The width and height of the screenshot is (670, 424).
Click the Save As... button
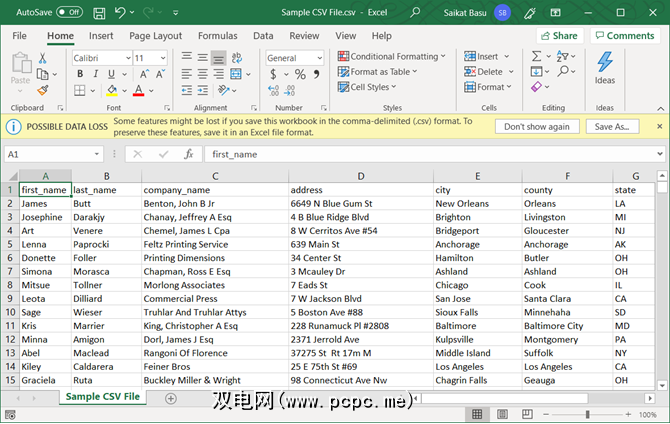click(612, 127)
